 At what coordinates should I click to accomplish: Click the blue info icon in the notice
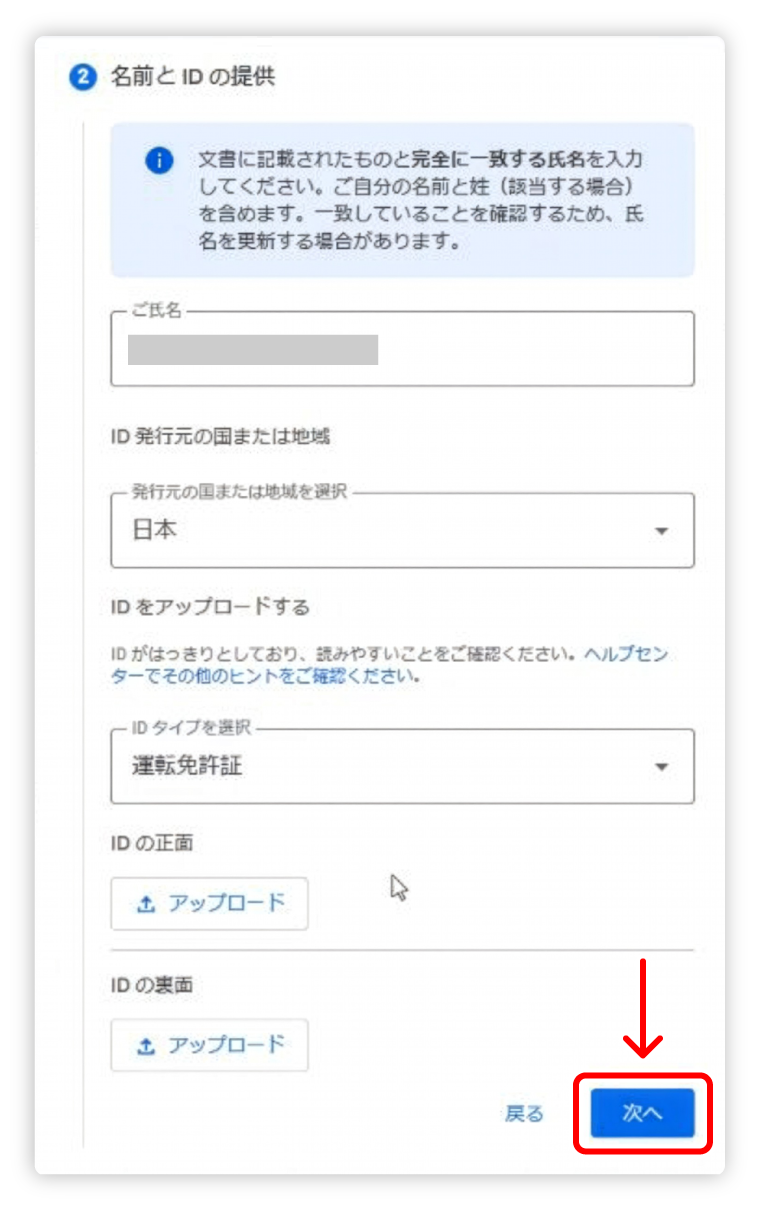point(159,161)
